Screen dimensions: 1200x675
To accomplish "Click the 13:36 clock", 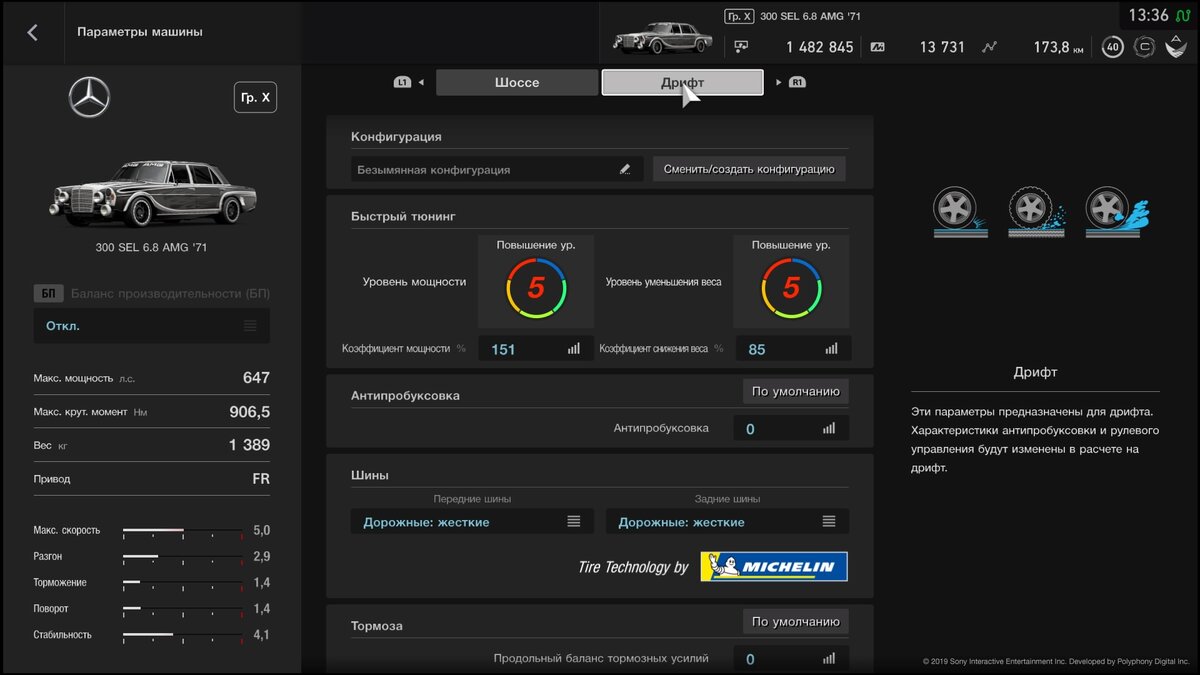I will click(x=1148, y=15).
